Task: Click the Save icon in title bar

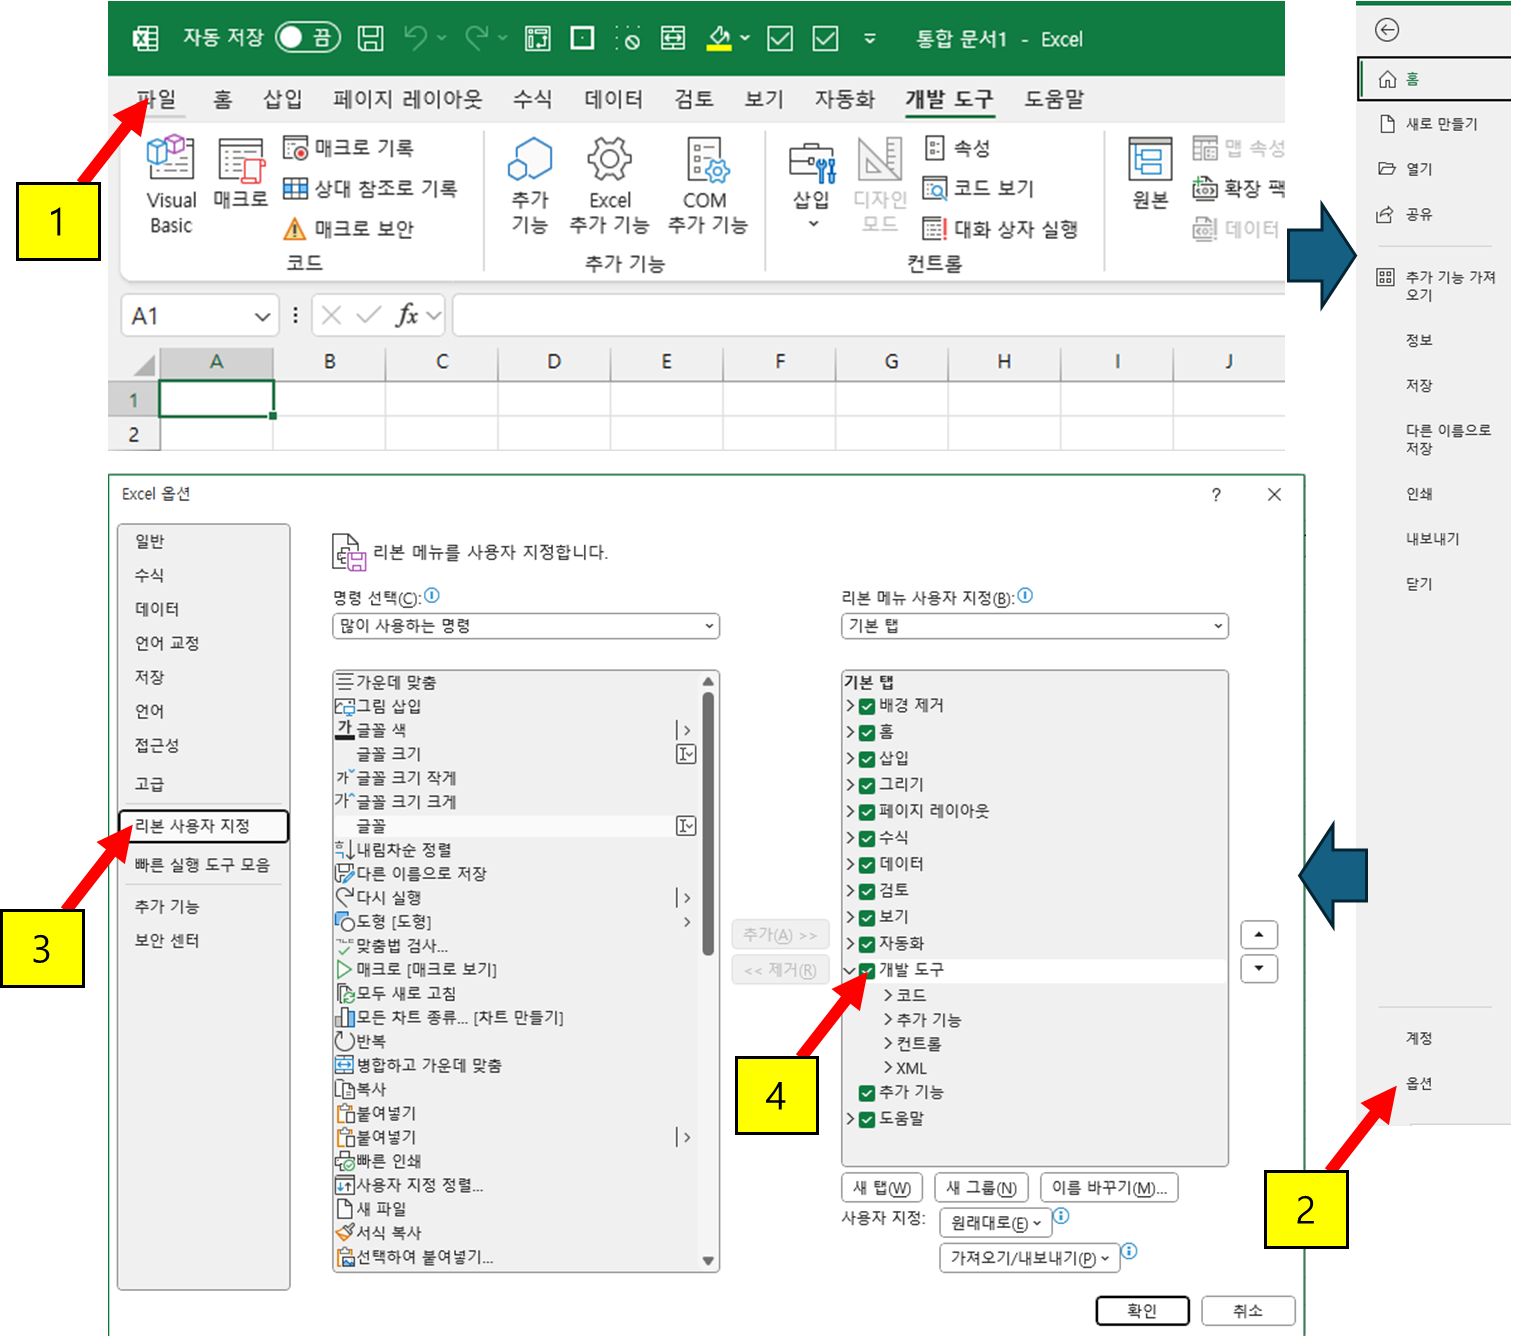Action: point(371,39)
